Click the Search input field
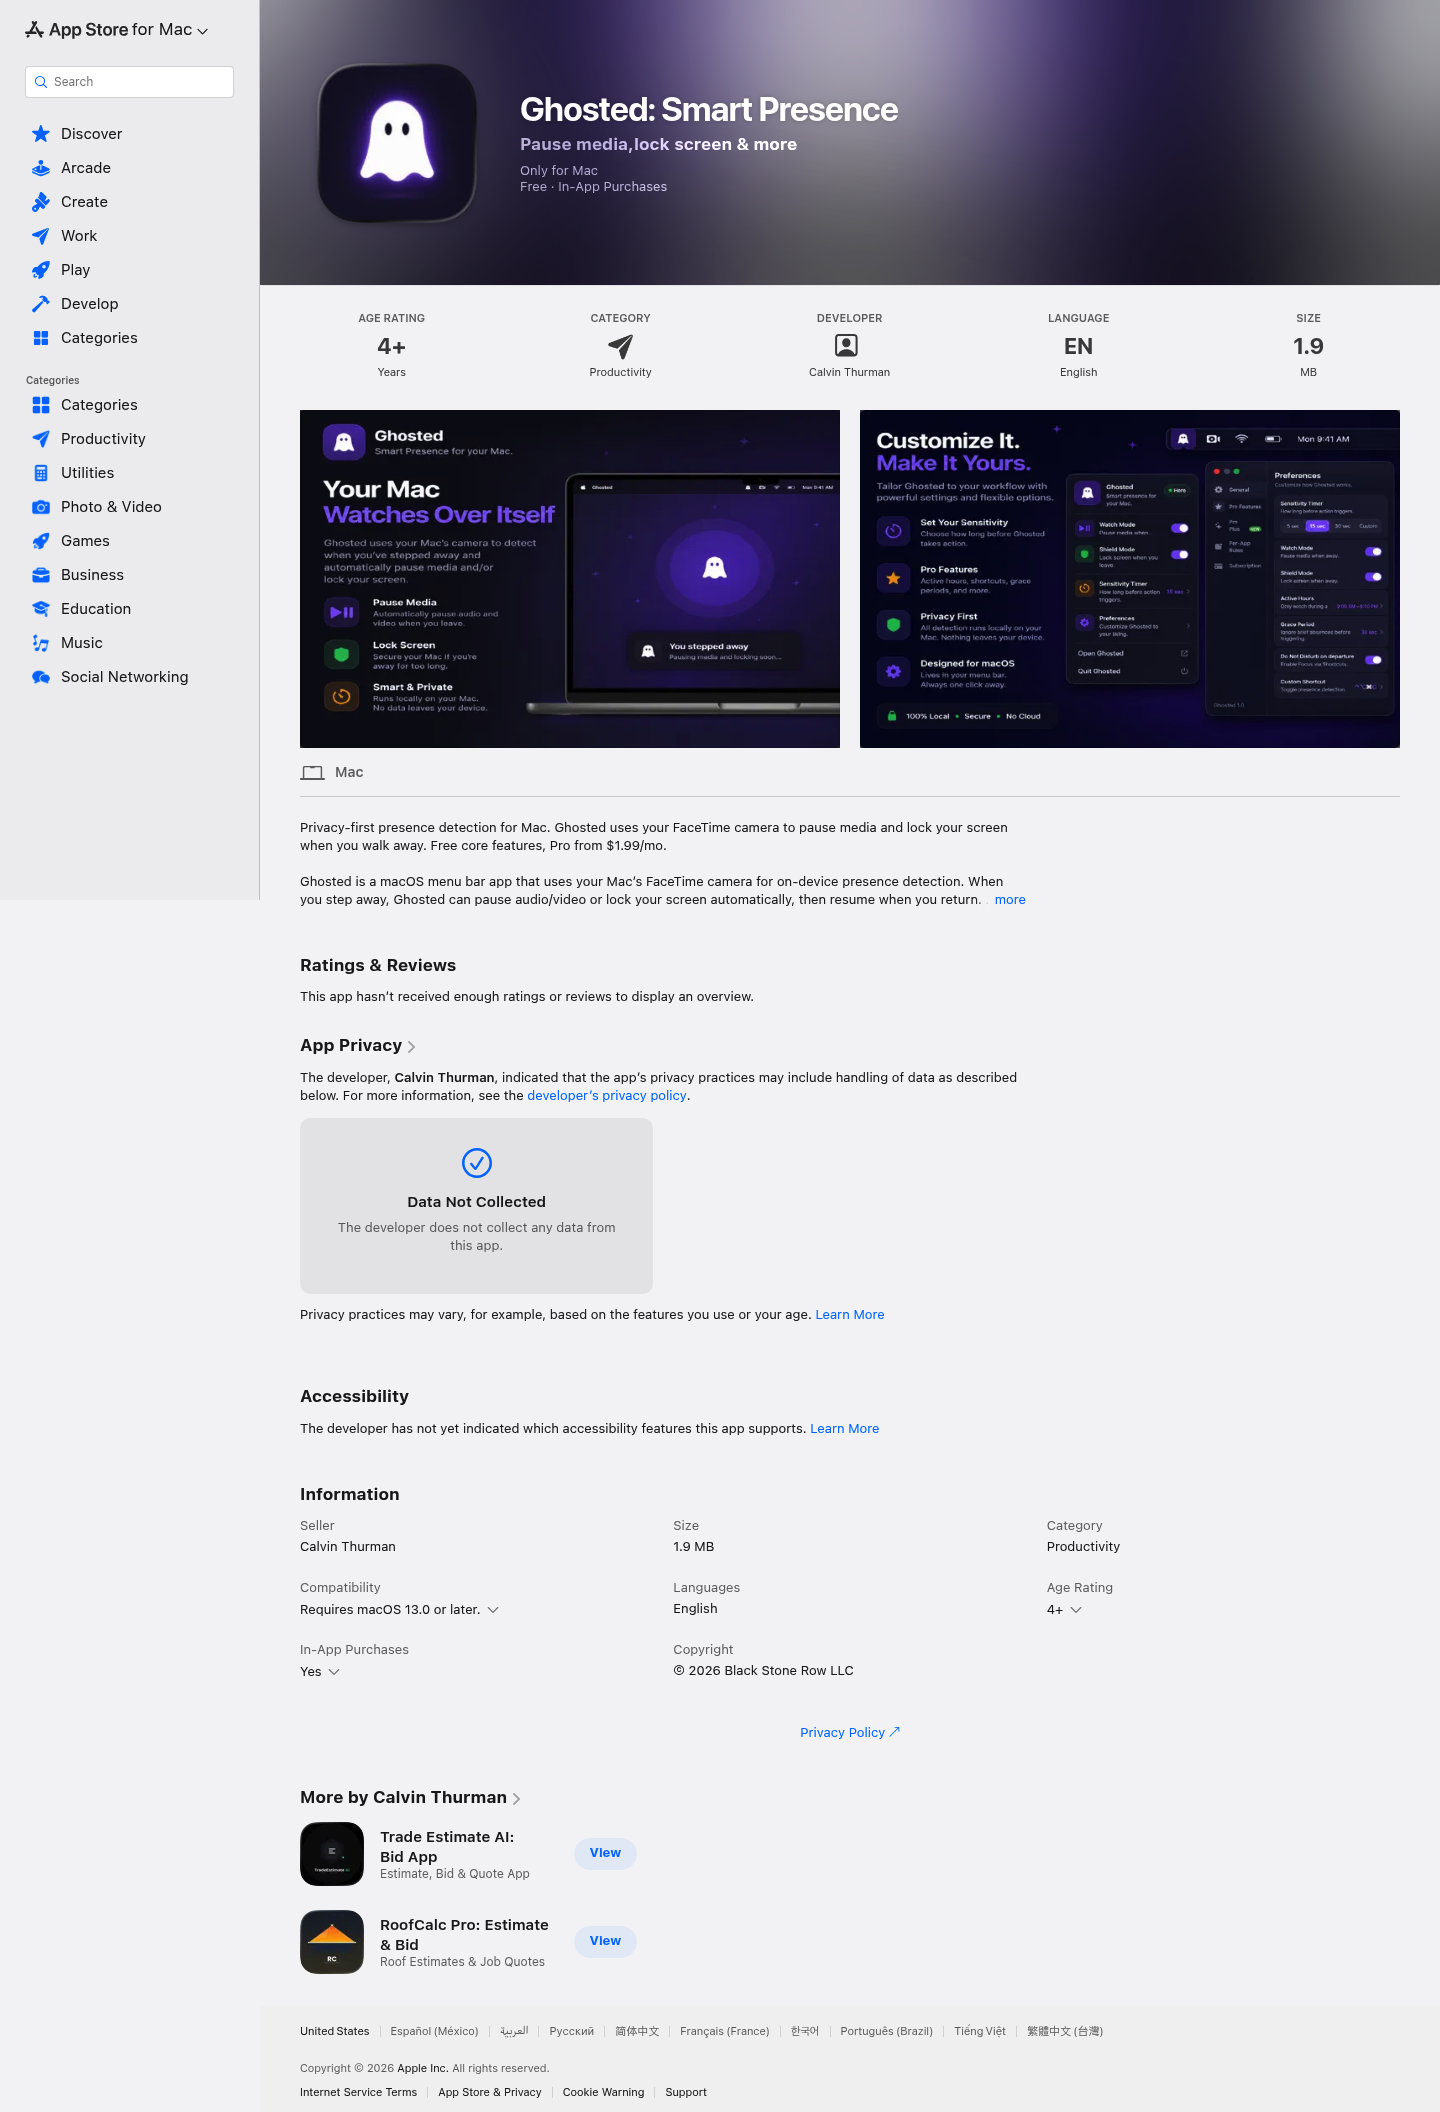 click(x=129, y=82)
